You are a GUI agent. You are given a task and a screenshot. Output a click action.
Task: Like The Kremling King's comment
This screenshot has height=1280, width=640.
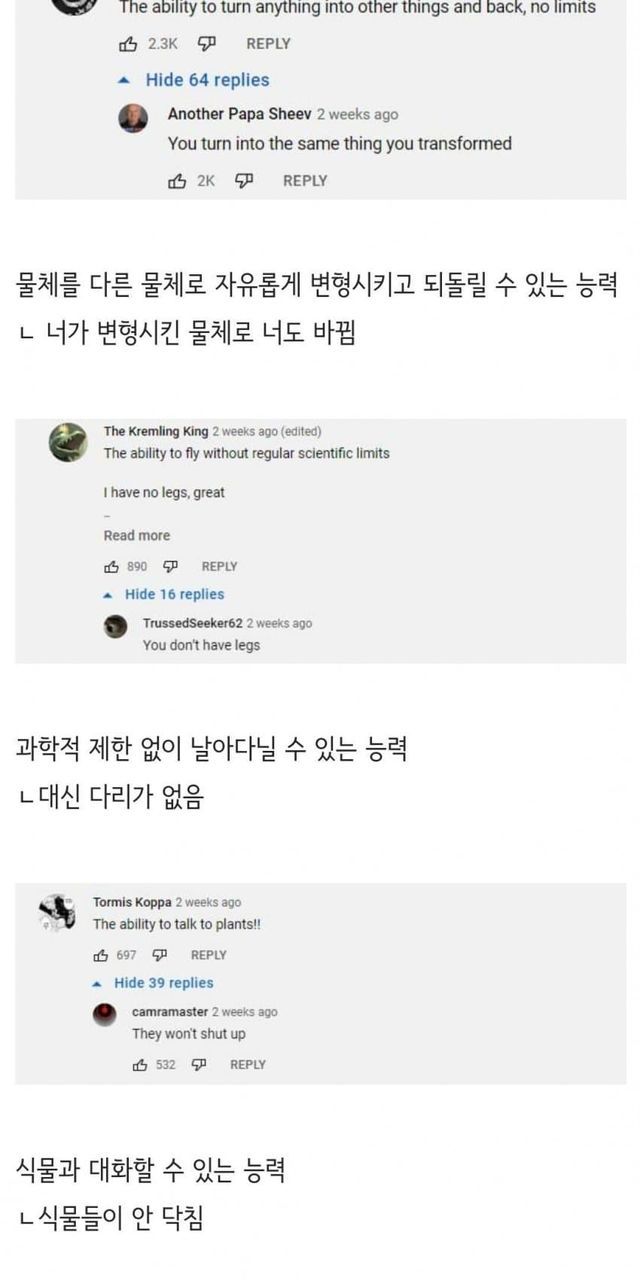tap(112, 566)
